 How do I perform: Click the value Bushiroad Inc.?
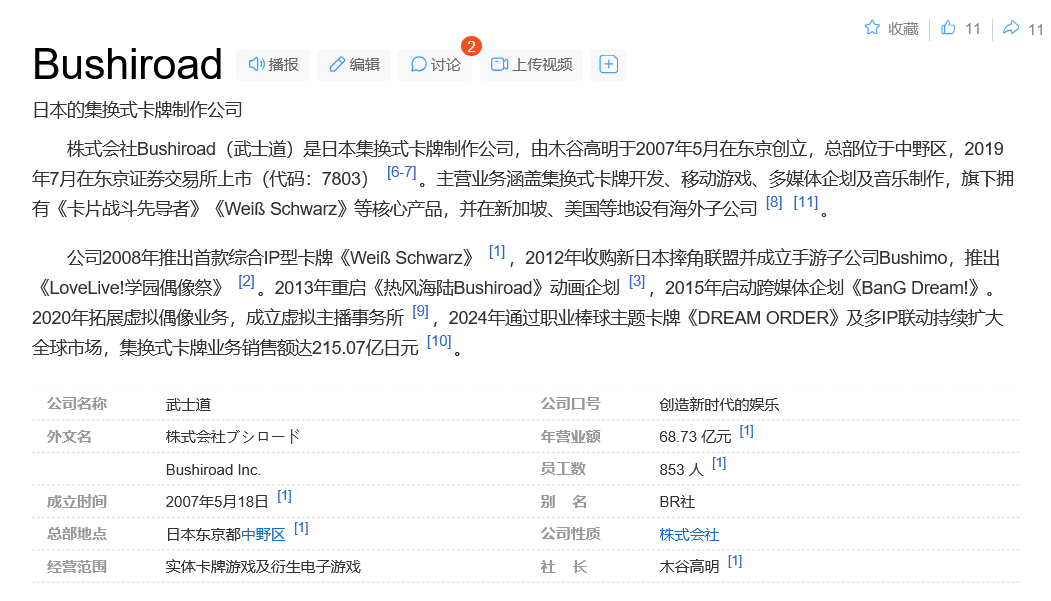pos(213,470)
